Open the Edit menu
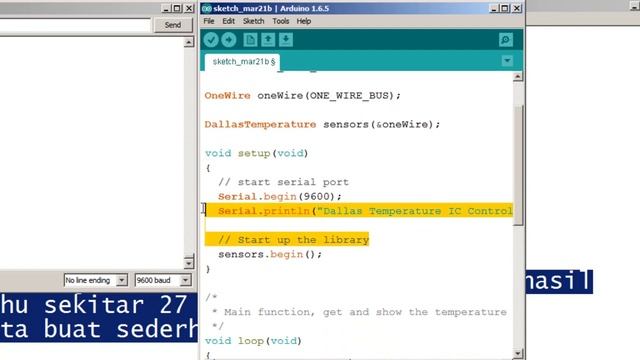This screenshot has height=360, width=640. pos(228,21)
